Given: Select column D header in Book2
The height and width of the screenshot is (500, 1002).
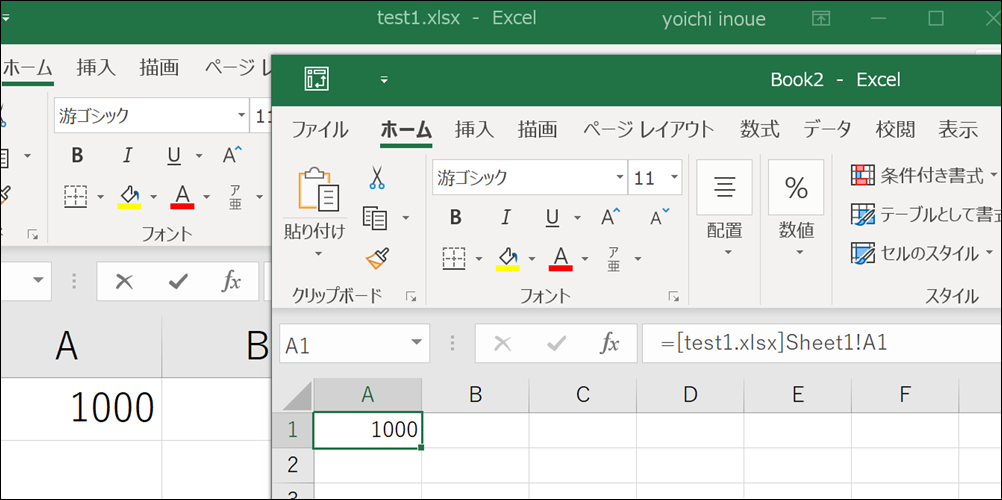Looking at the screenshot, I should click(x=690, y=395).
